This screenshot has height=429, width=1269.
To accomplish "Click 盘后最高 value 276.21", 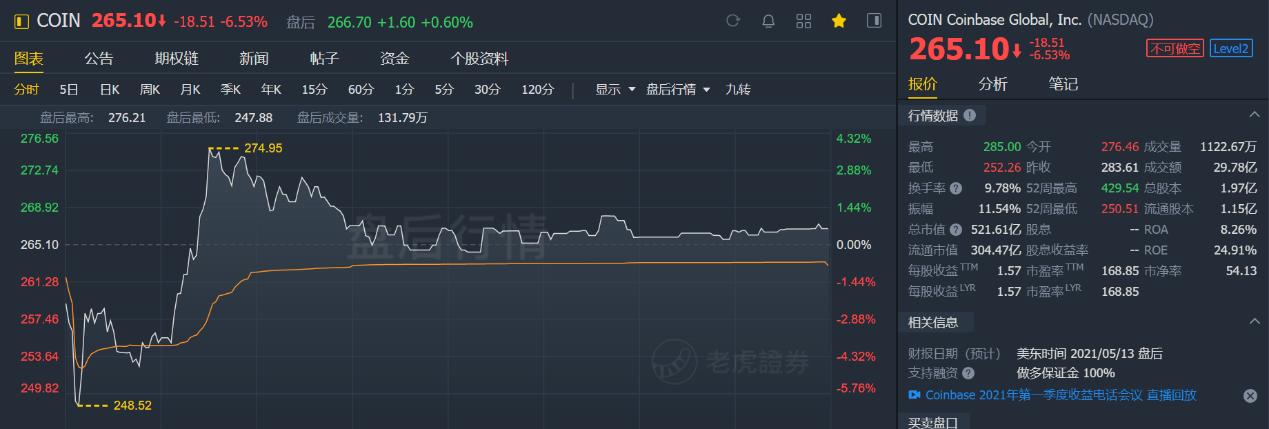I will 126,117.
